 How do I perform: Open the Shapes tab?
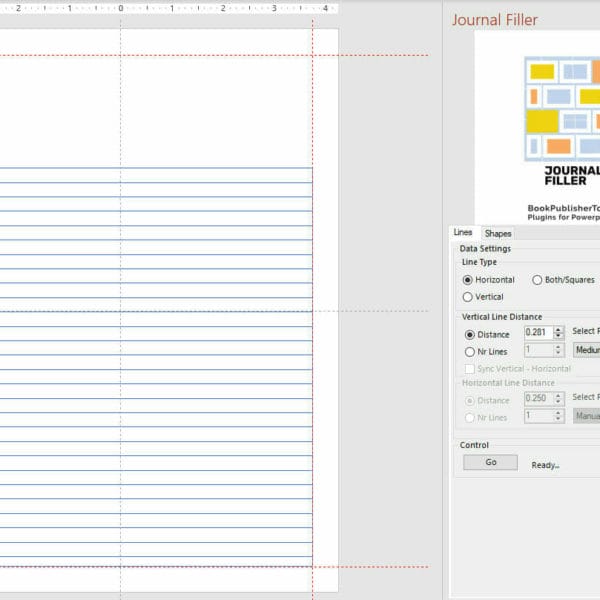(x=497, y=233)
